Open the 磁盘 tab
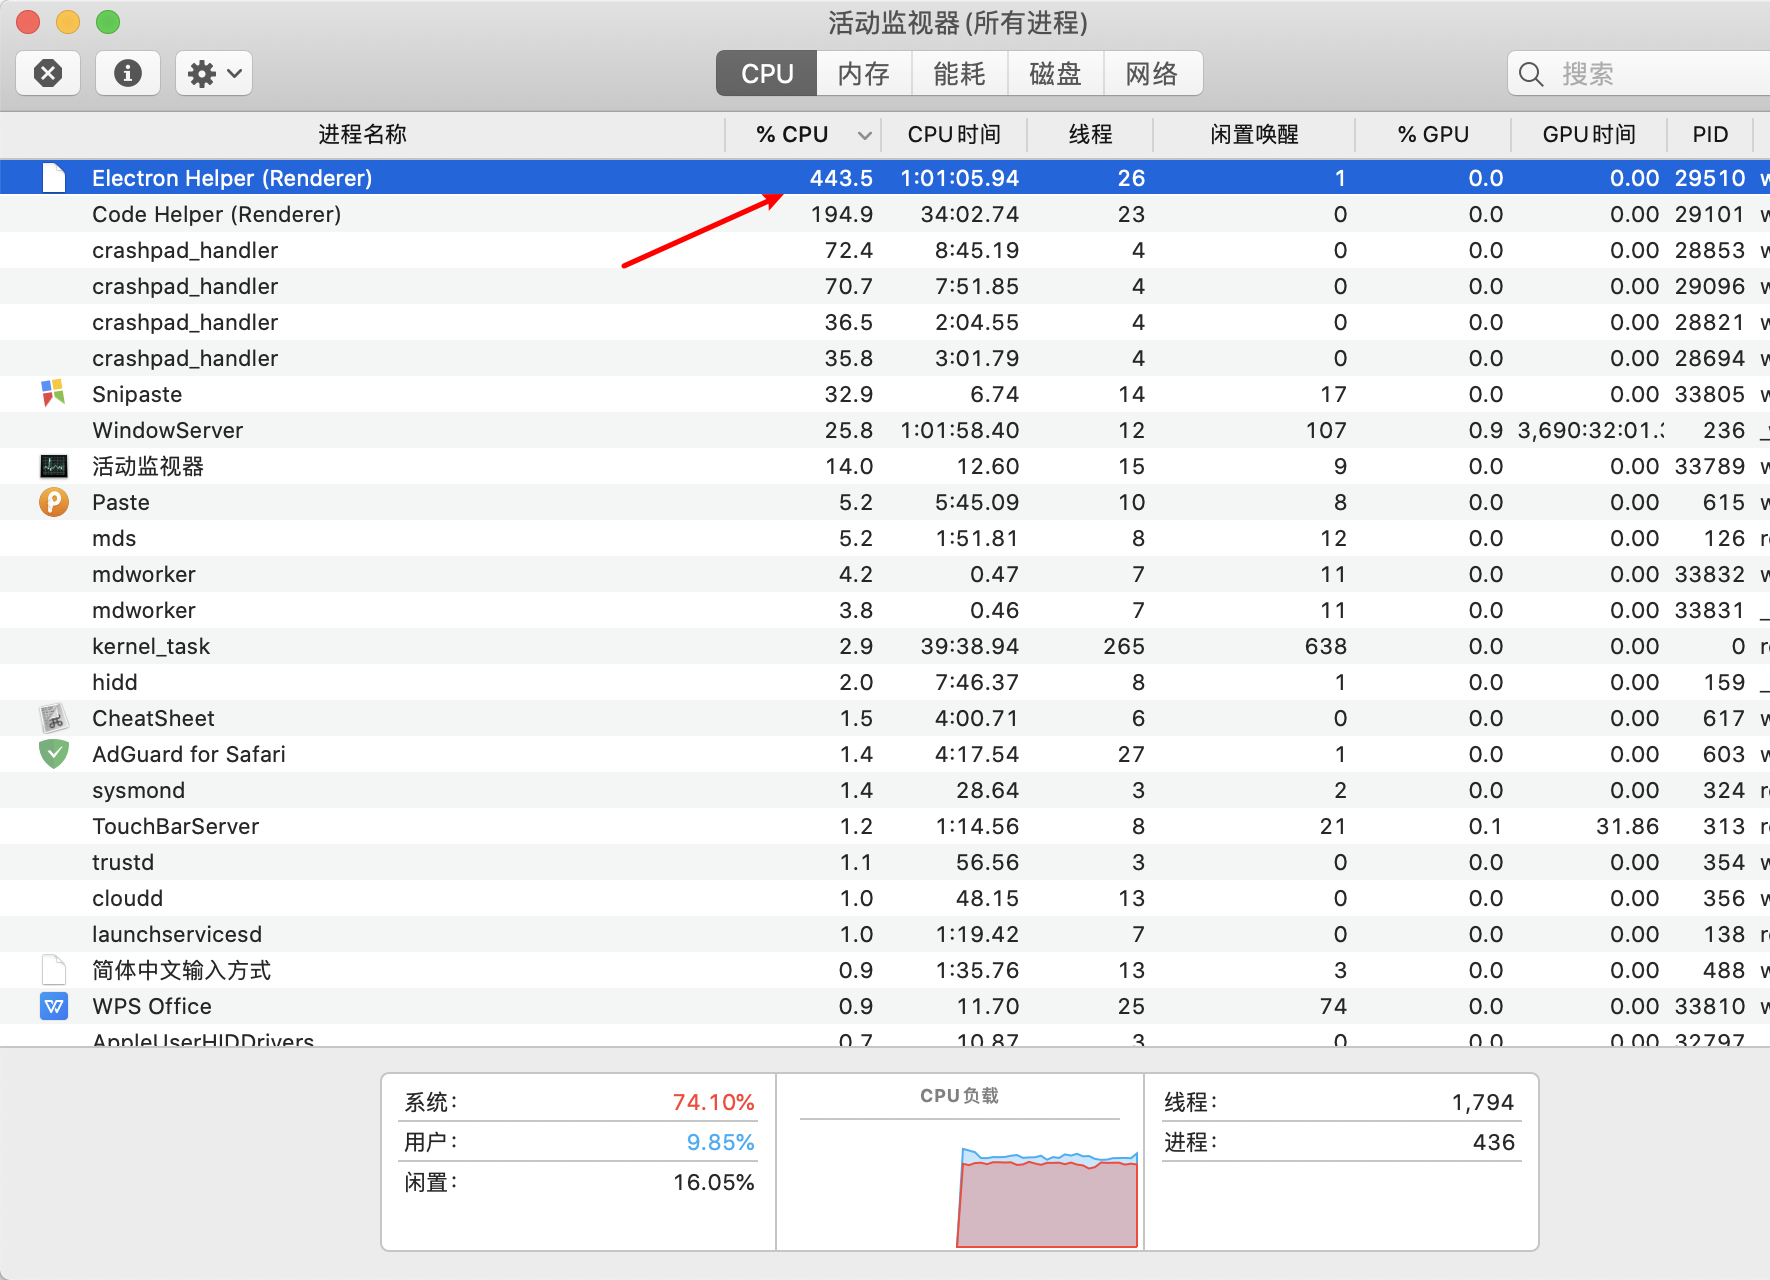 pos(1055,72)
